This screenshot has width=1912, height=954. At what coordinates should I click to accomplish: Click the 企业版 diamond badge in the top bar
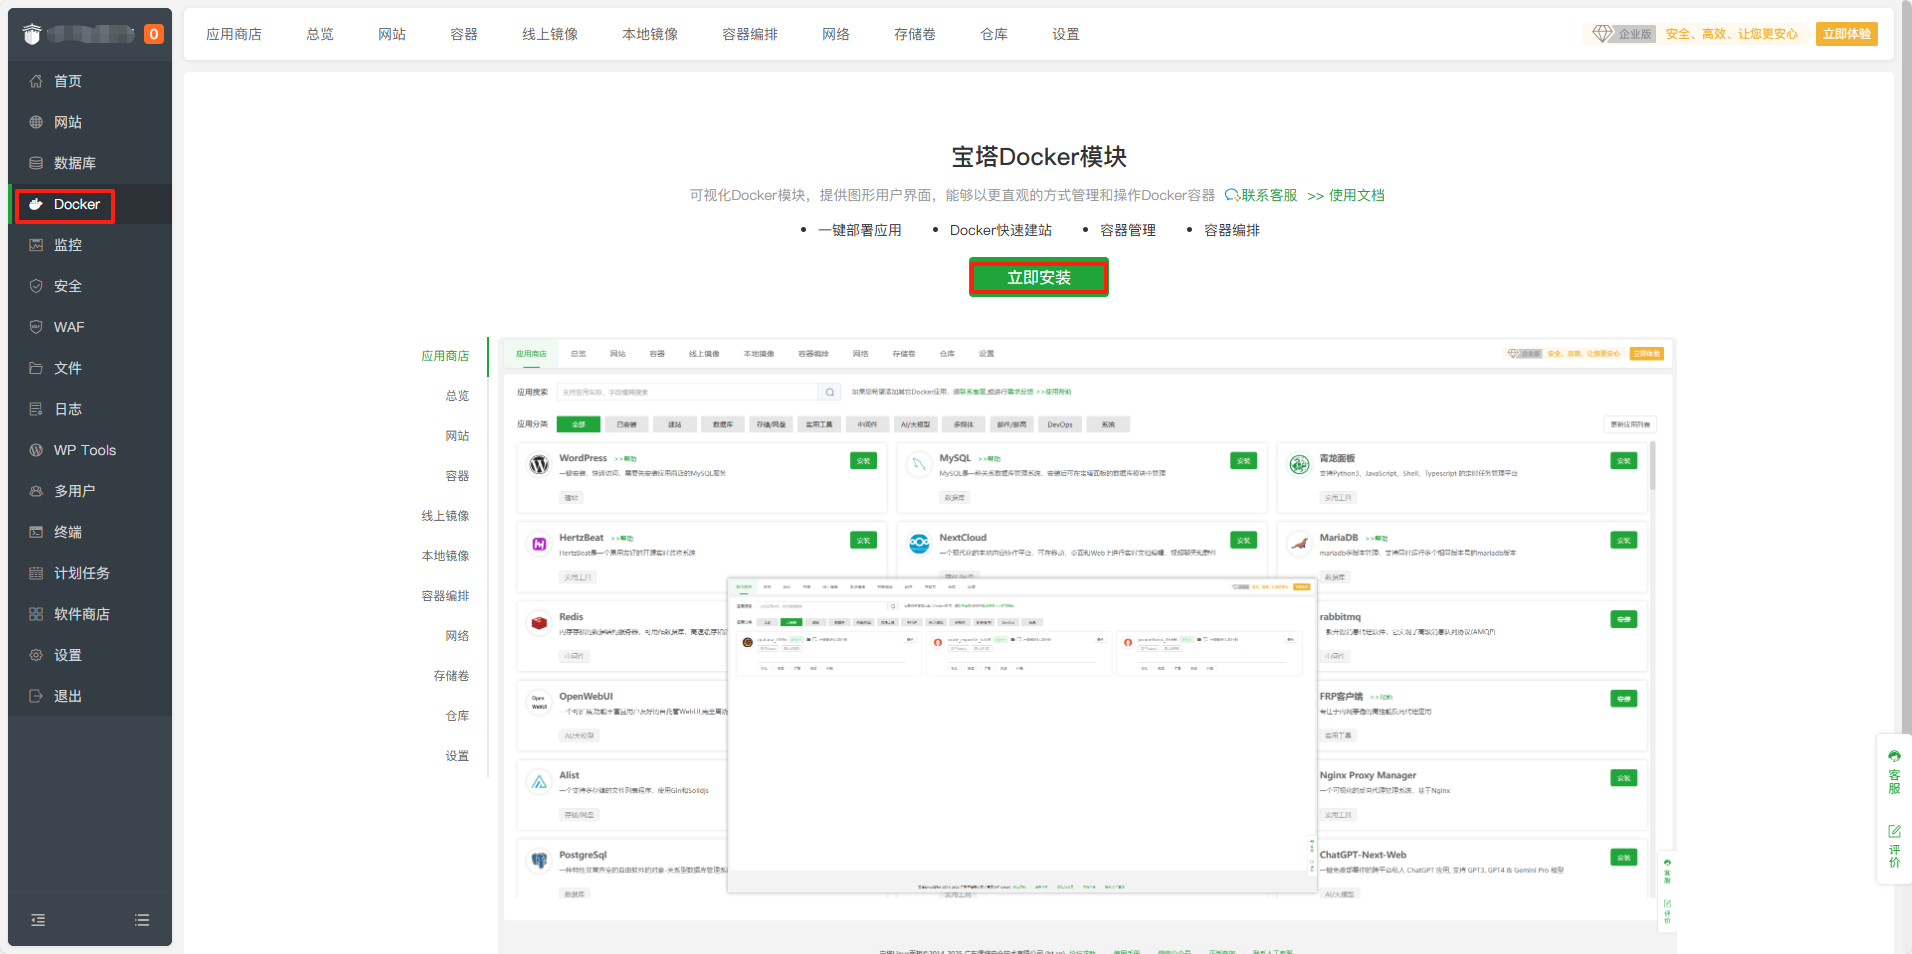click(1622, 34)
